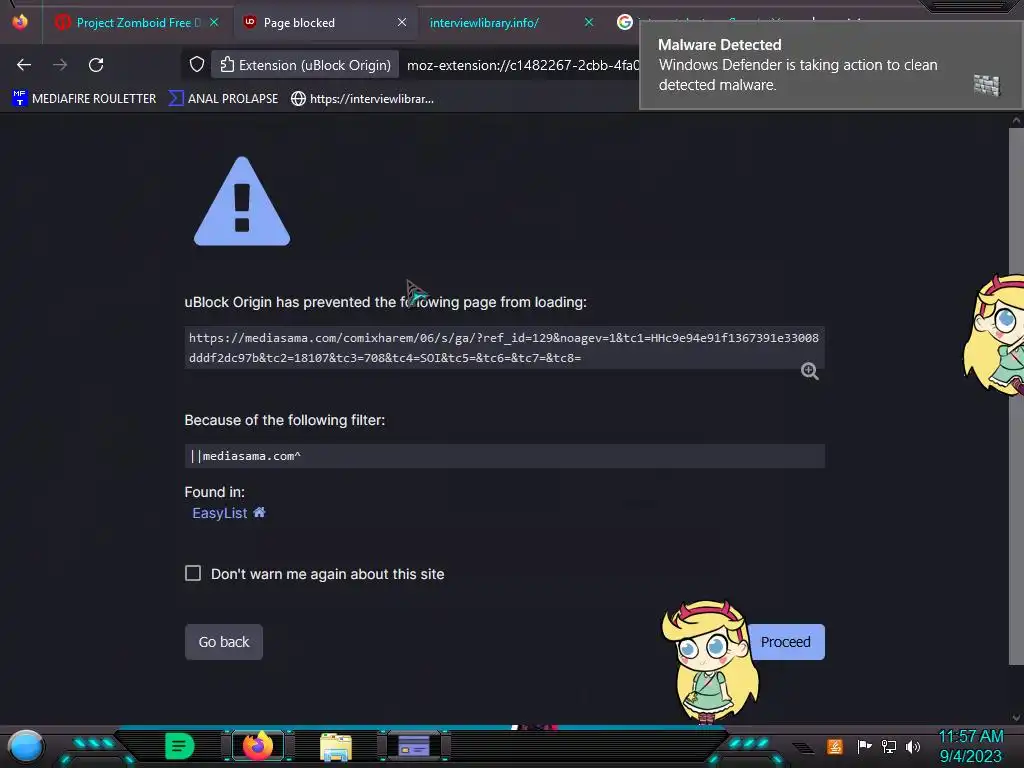Open the green notes app in taskbar
This screenshot has width=1024, height=768.
179,746
